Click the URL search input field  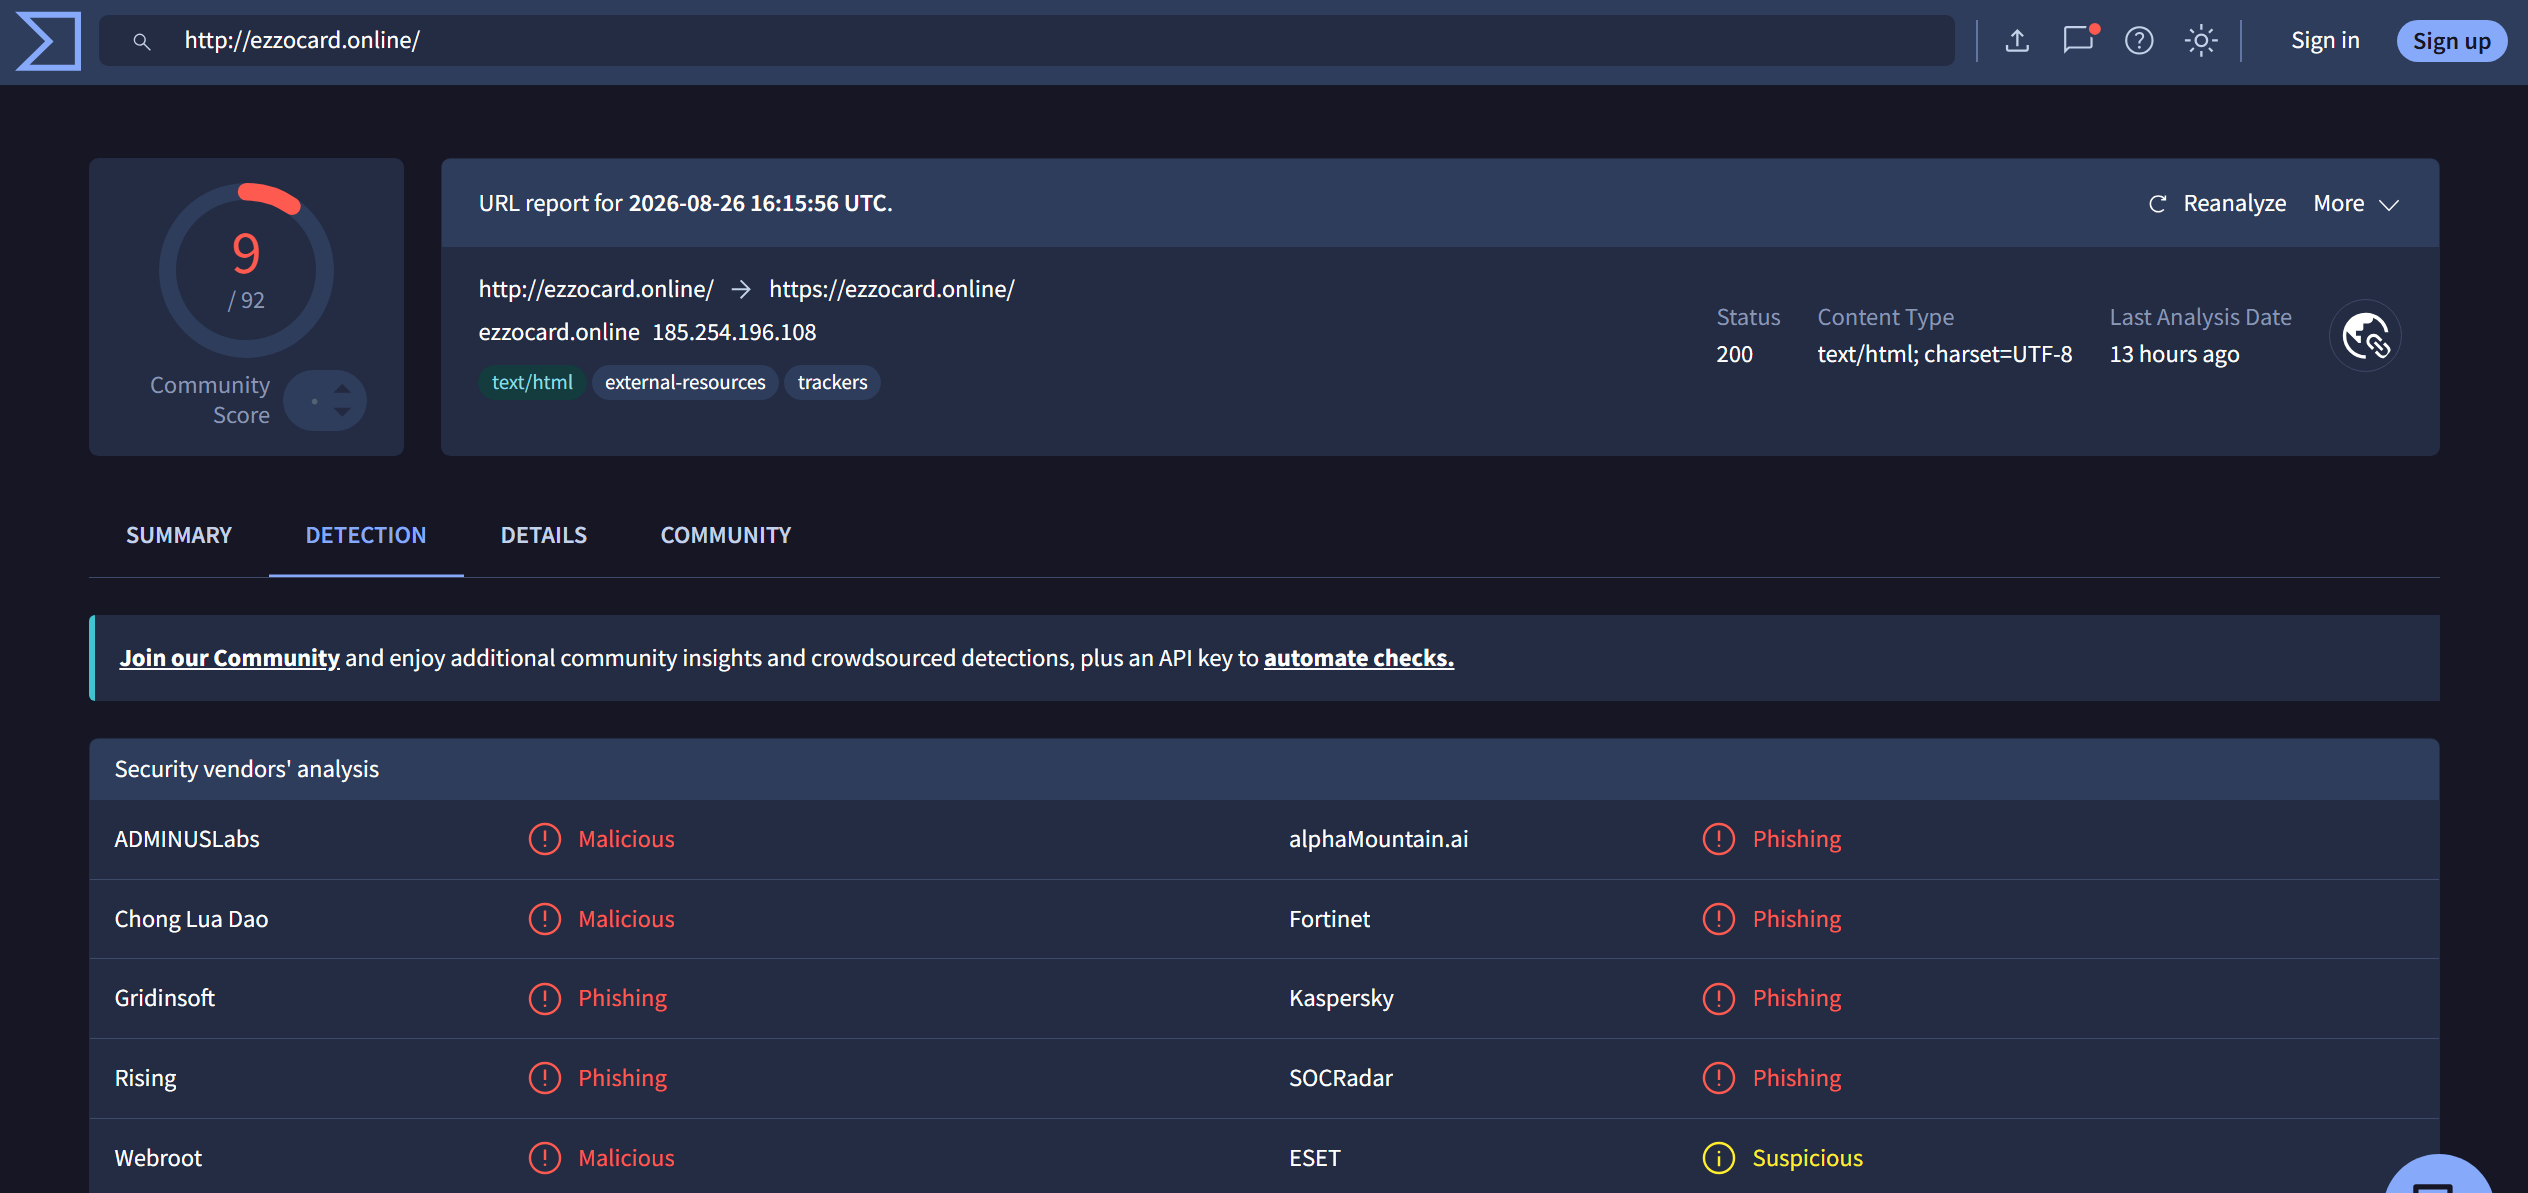coord(1026,40)
